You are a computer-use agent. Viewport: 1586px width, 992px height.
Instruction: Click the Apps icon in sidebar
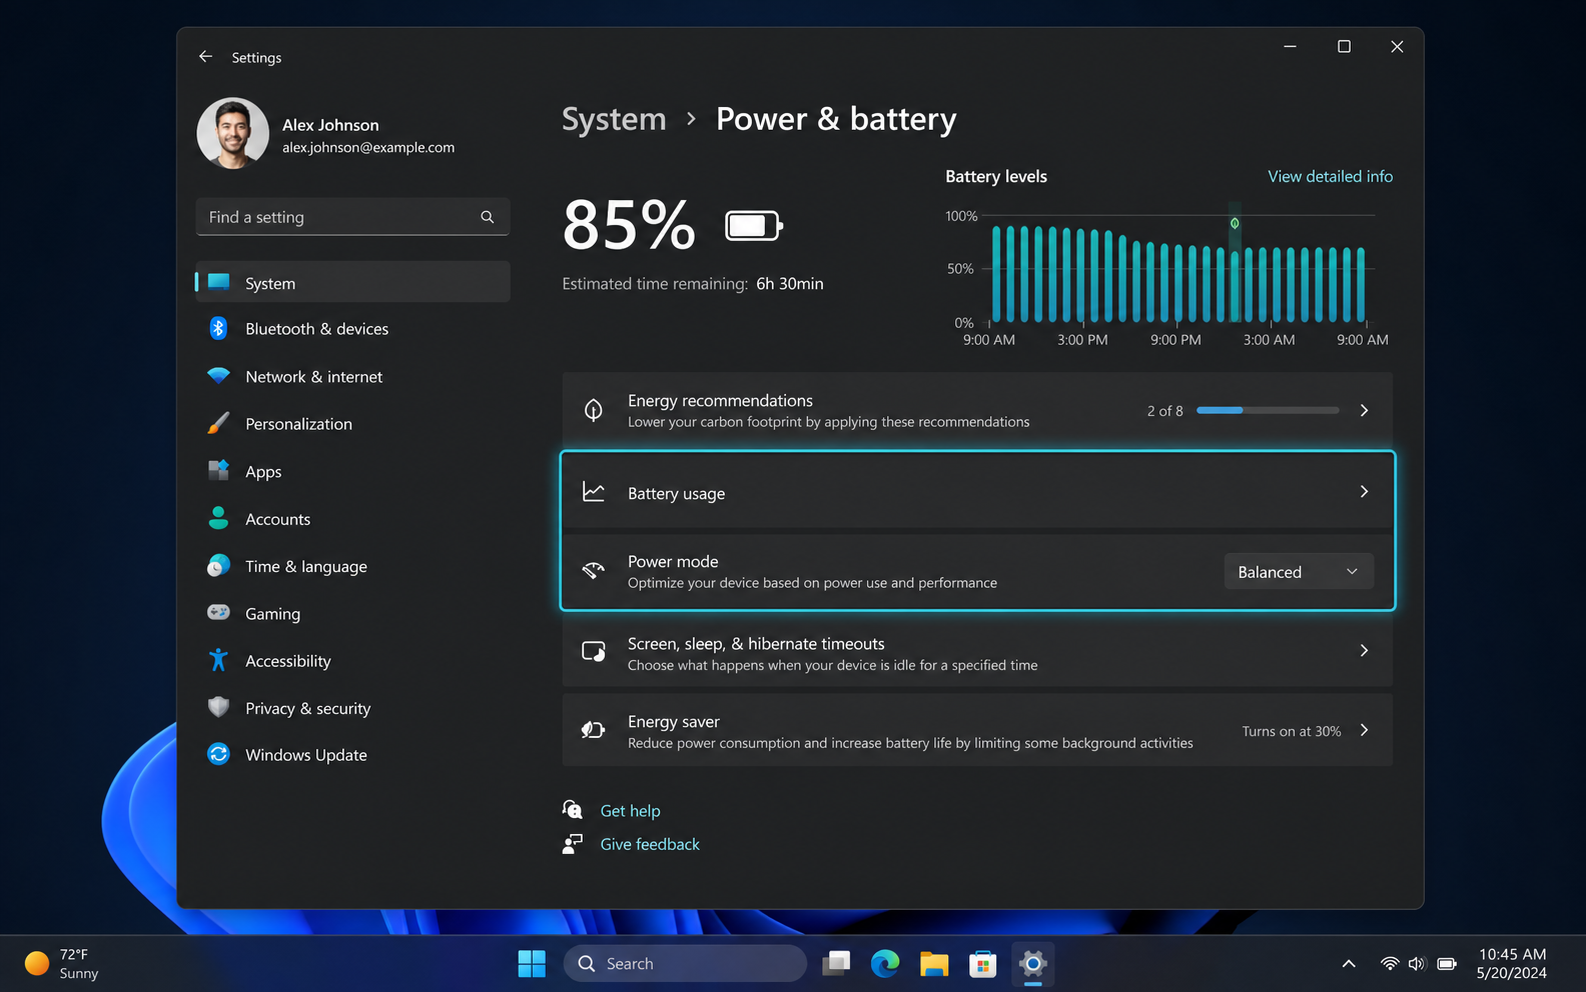[218, 471]
